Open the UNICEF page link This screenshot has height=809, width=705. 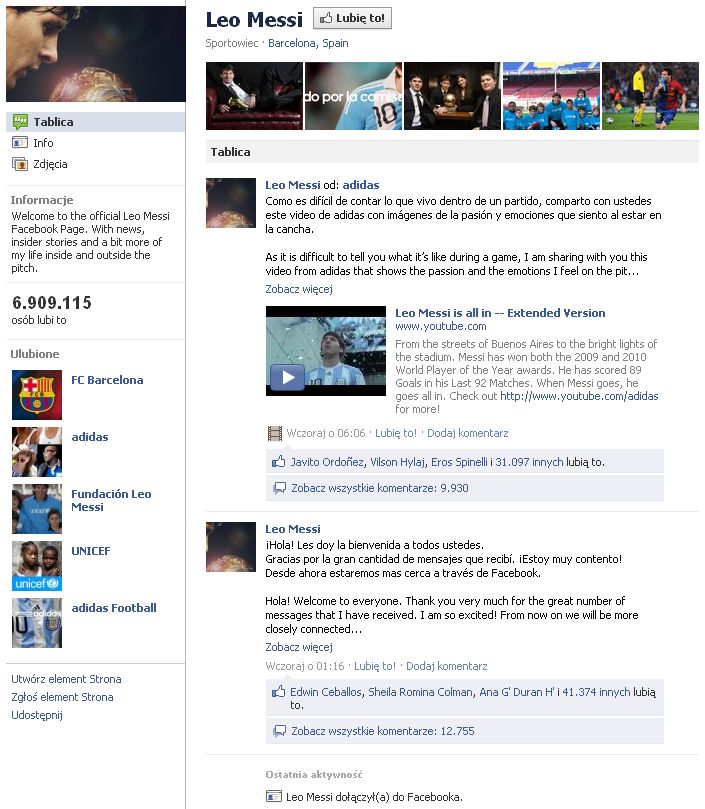91,551
